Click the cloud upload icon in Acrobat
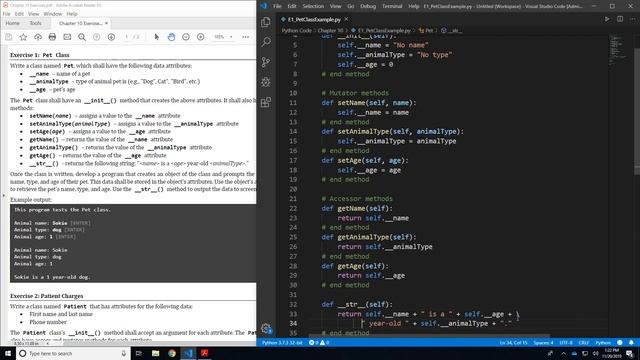Screen dimensions: 640x360 click(x=38, y=37)
